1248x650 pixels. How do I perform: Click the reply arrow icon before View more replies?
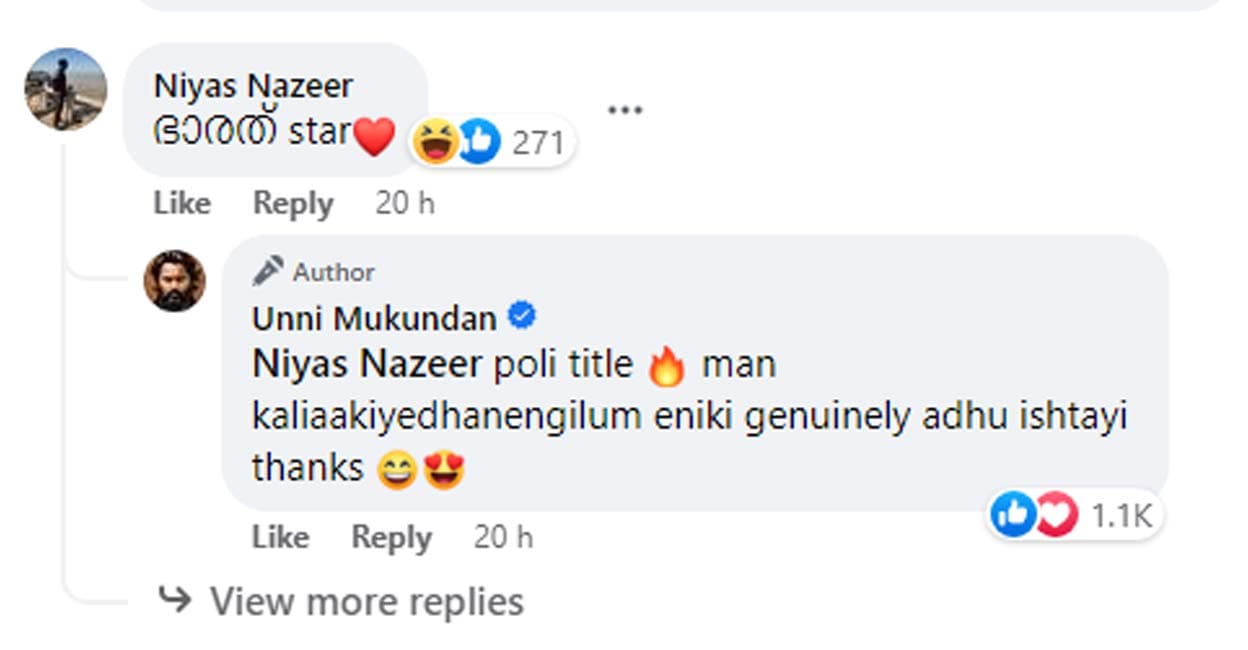click(x=176, y=600)
